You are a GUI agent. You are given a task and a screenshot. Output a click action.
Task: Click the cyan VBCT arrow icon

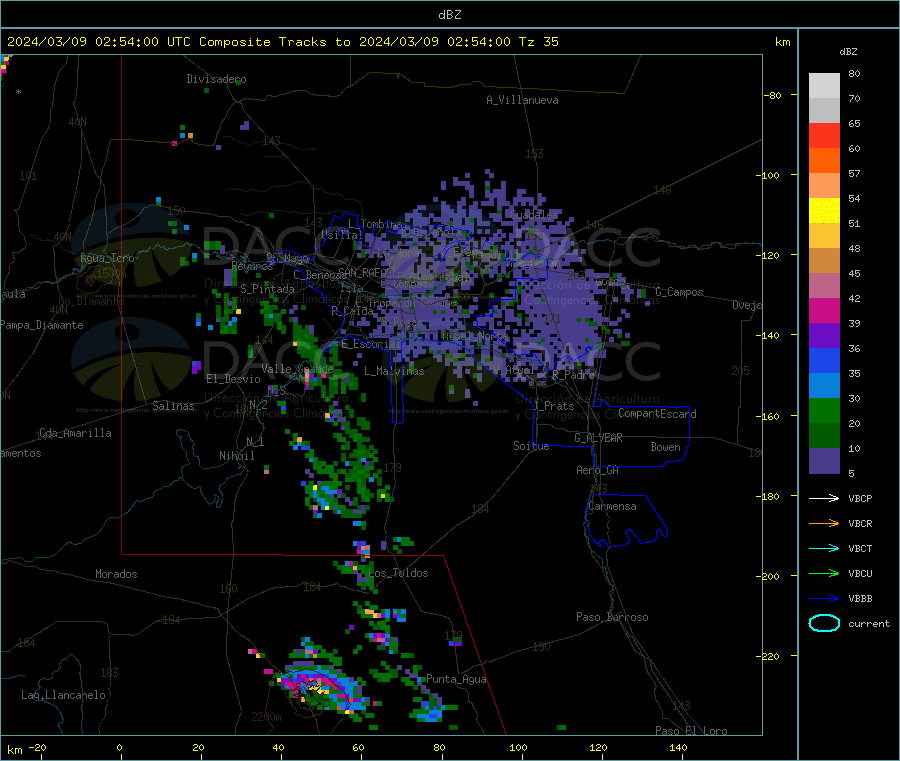pos(824,549)
